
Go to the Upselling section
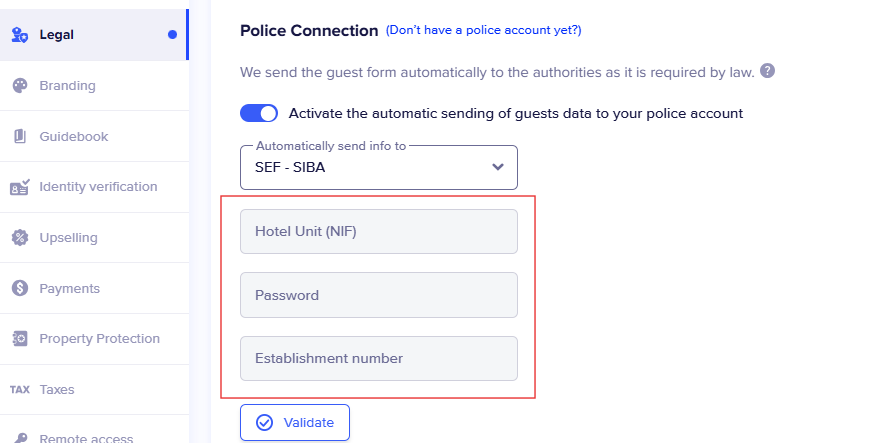pyautogui.click(x=94, y=238)
